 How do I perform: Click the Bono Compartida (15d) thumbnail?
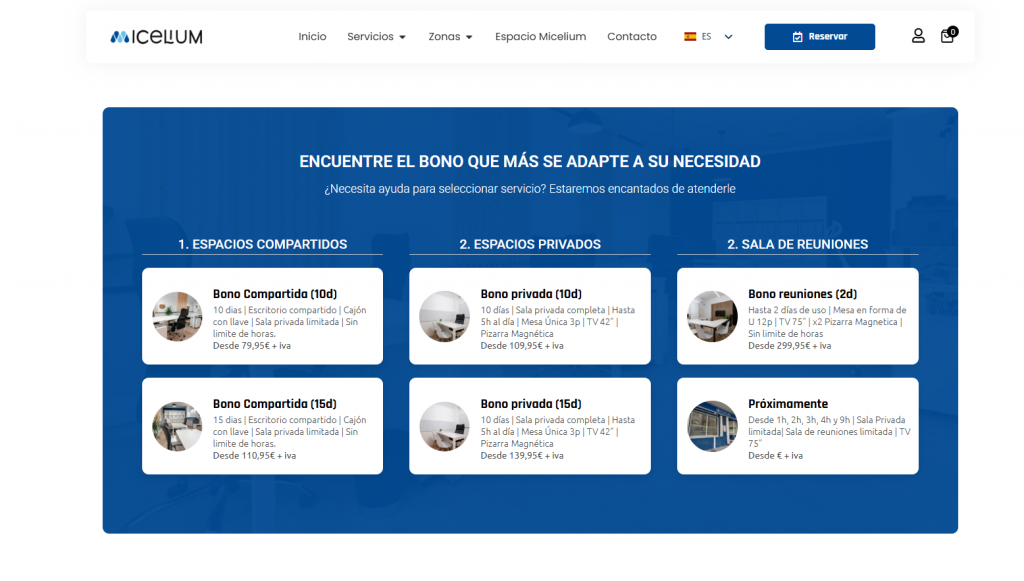pos(177,426)
